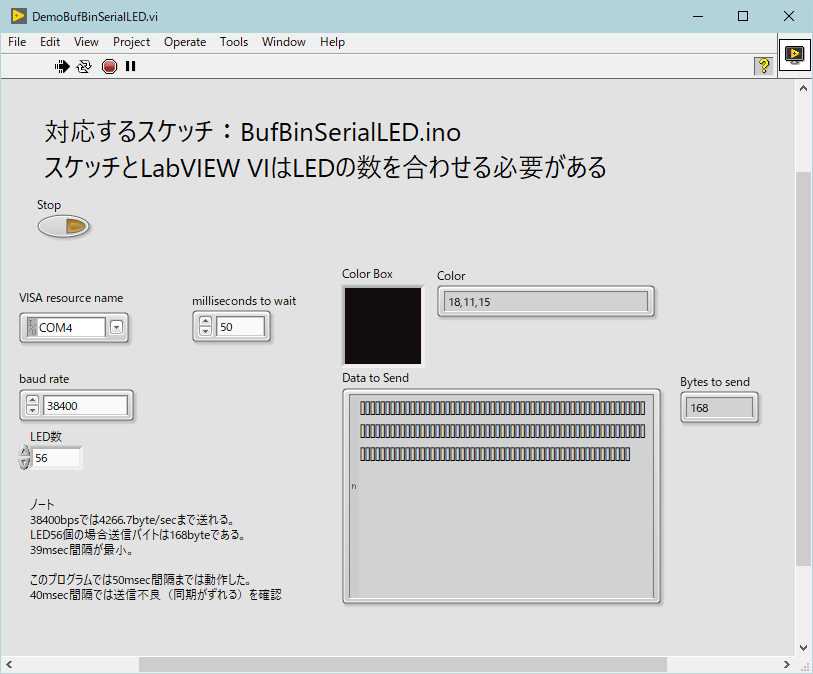Toggle the Stop switch
This screenshot has height=674, width=813.
(64, 227)
